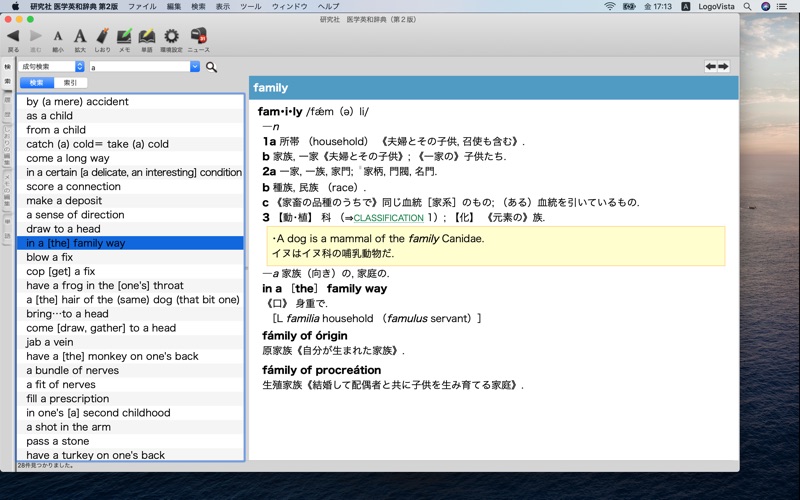Screen dimensions: 800x500
Task: Click the battery status icon
Action: point(629,6)
